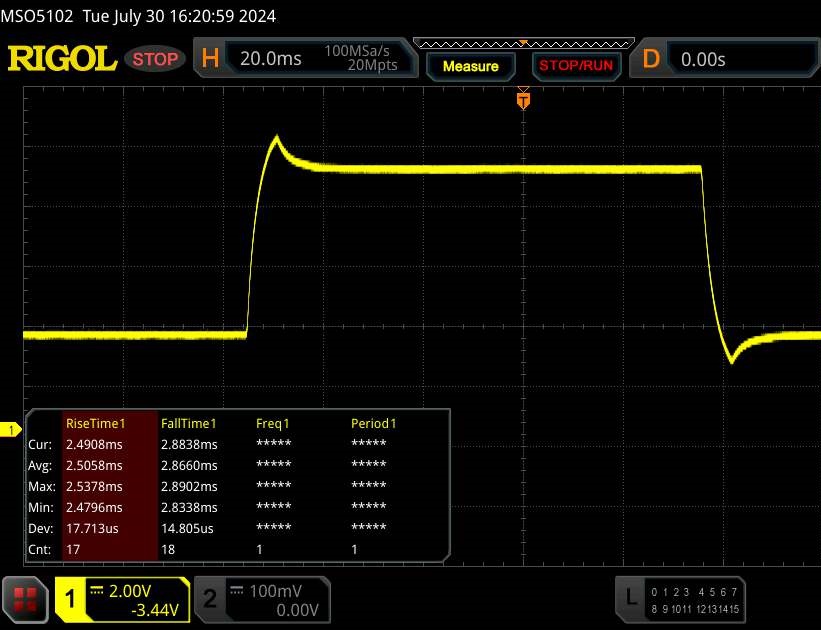Click channel 1 scale 2.00V
The image size is (821, 630).
point(130,591)
